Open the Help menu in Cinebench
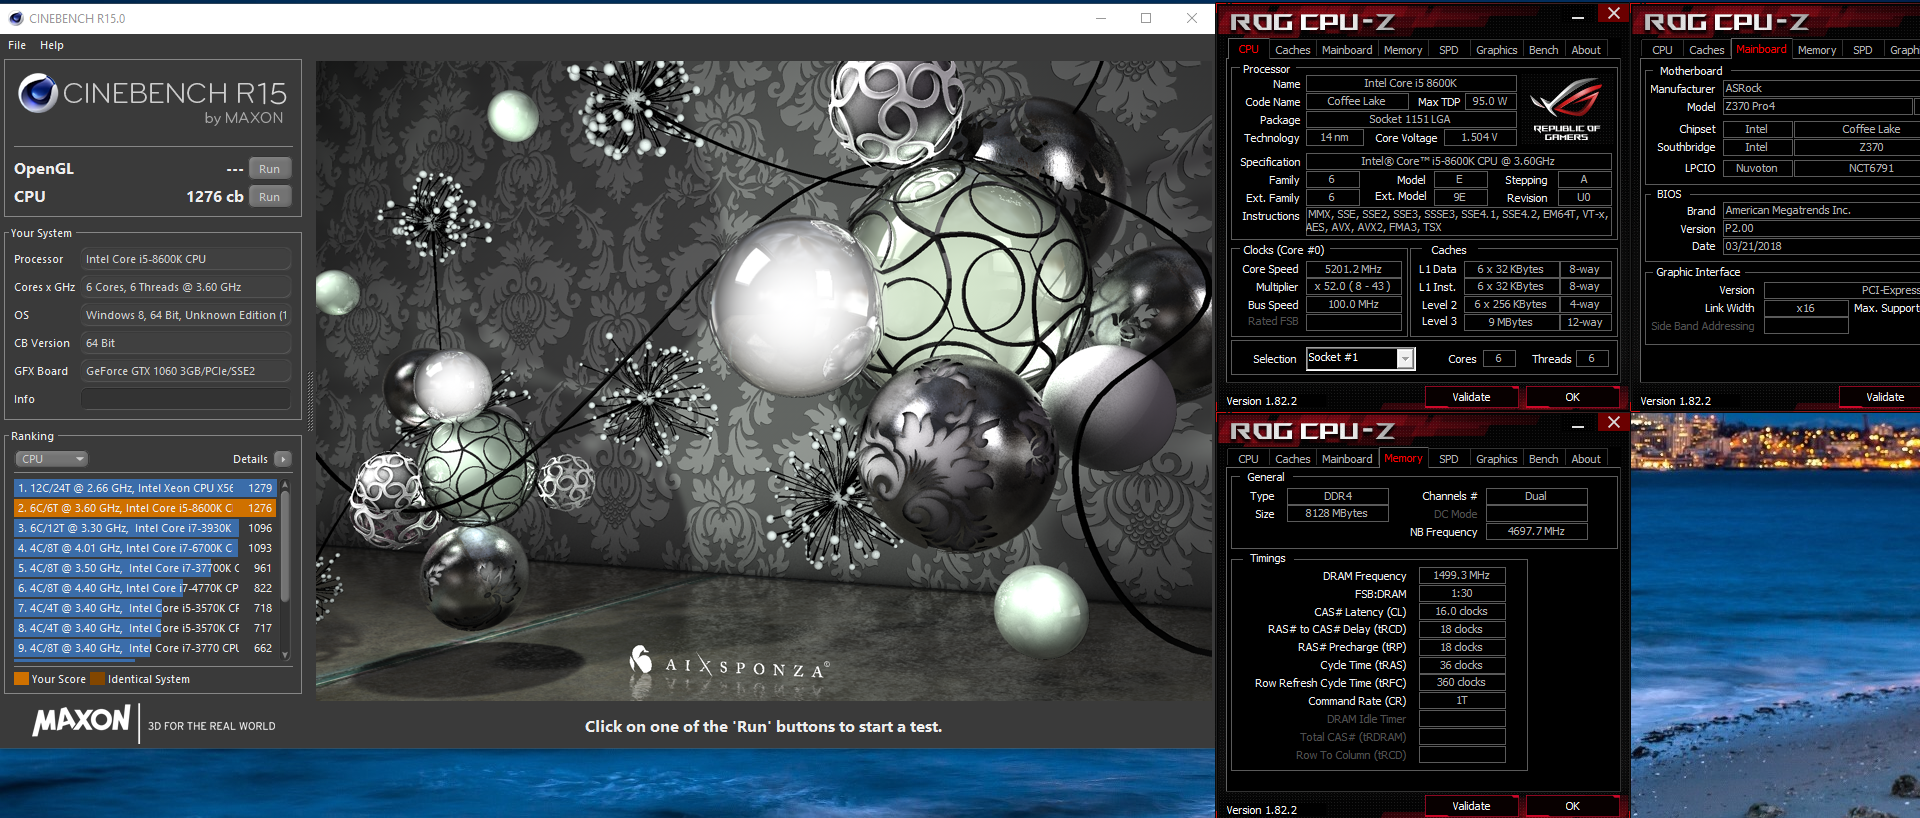The width and height of the screenshot is (1920, 818). click(52, 45)
